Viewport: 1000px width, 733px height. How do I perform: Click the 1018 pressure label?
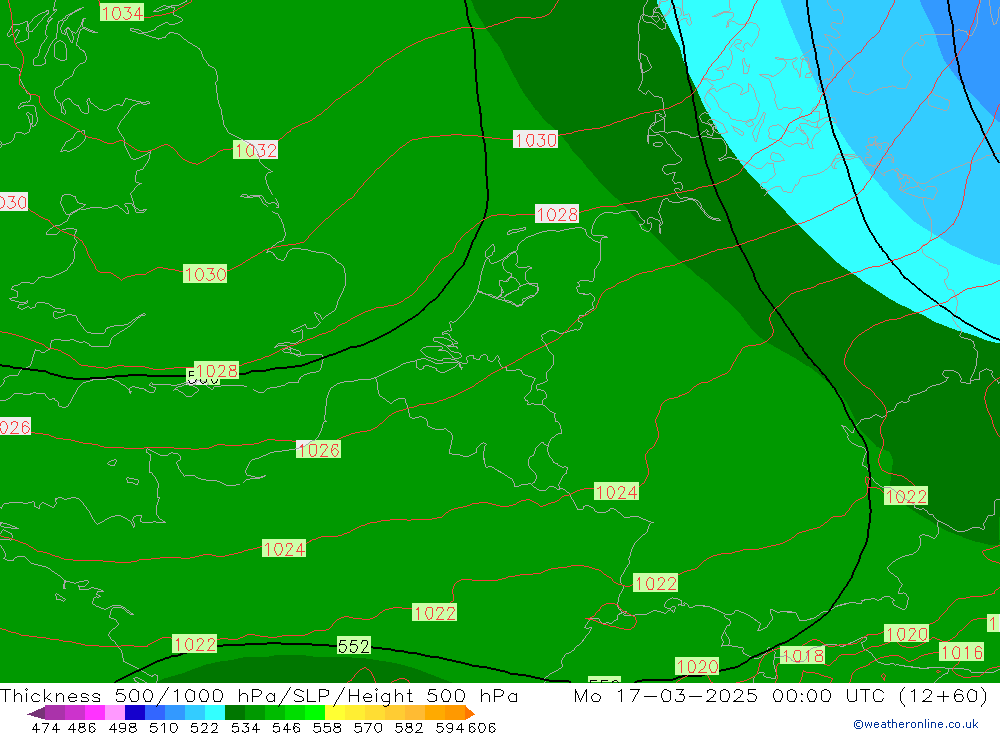coord(802,655)
